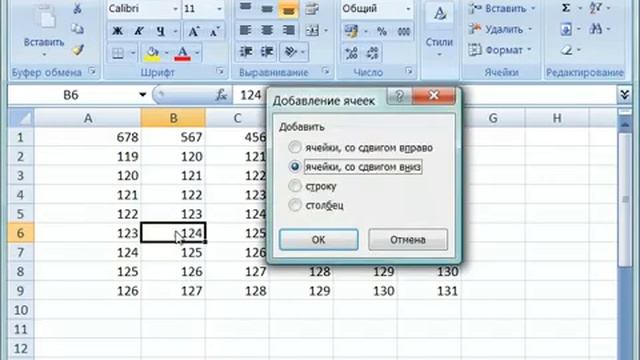Viewport: 640px width, 360px height.
Task: Open the Name Box dropdown arrow
Action: pyautogui.click(x=142, y=95)
